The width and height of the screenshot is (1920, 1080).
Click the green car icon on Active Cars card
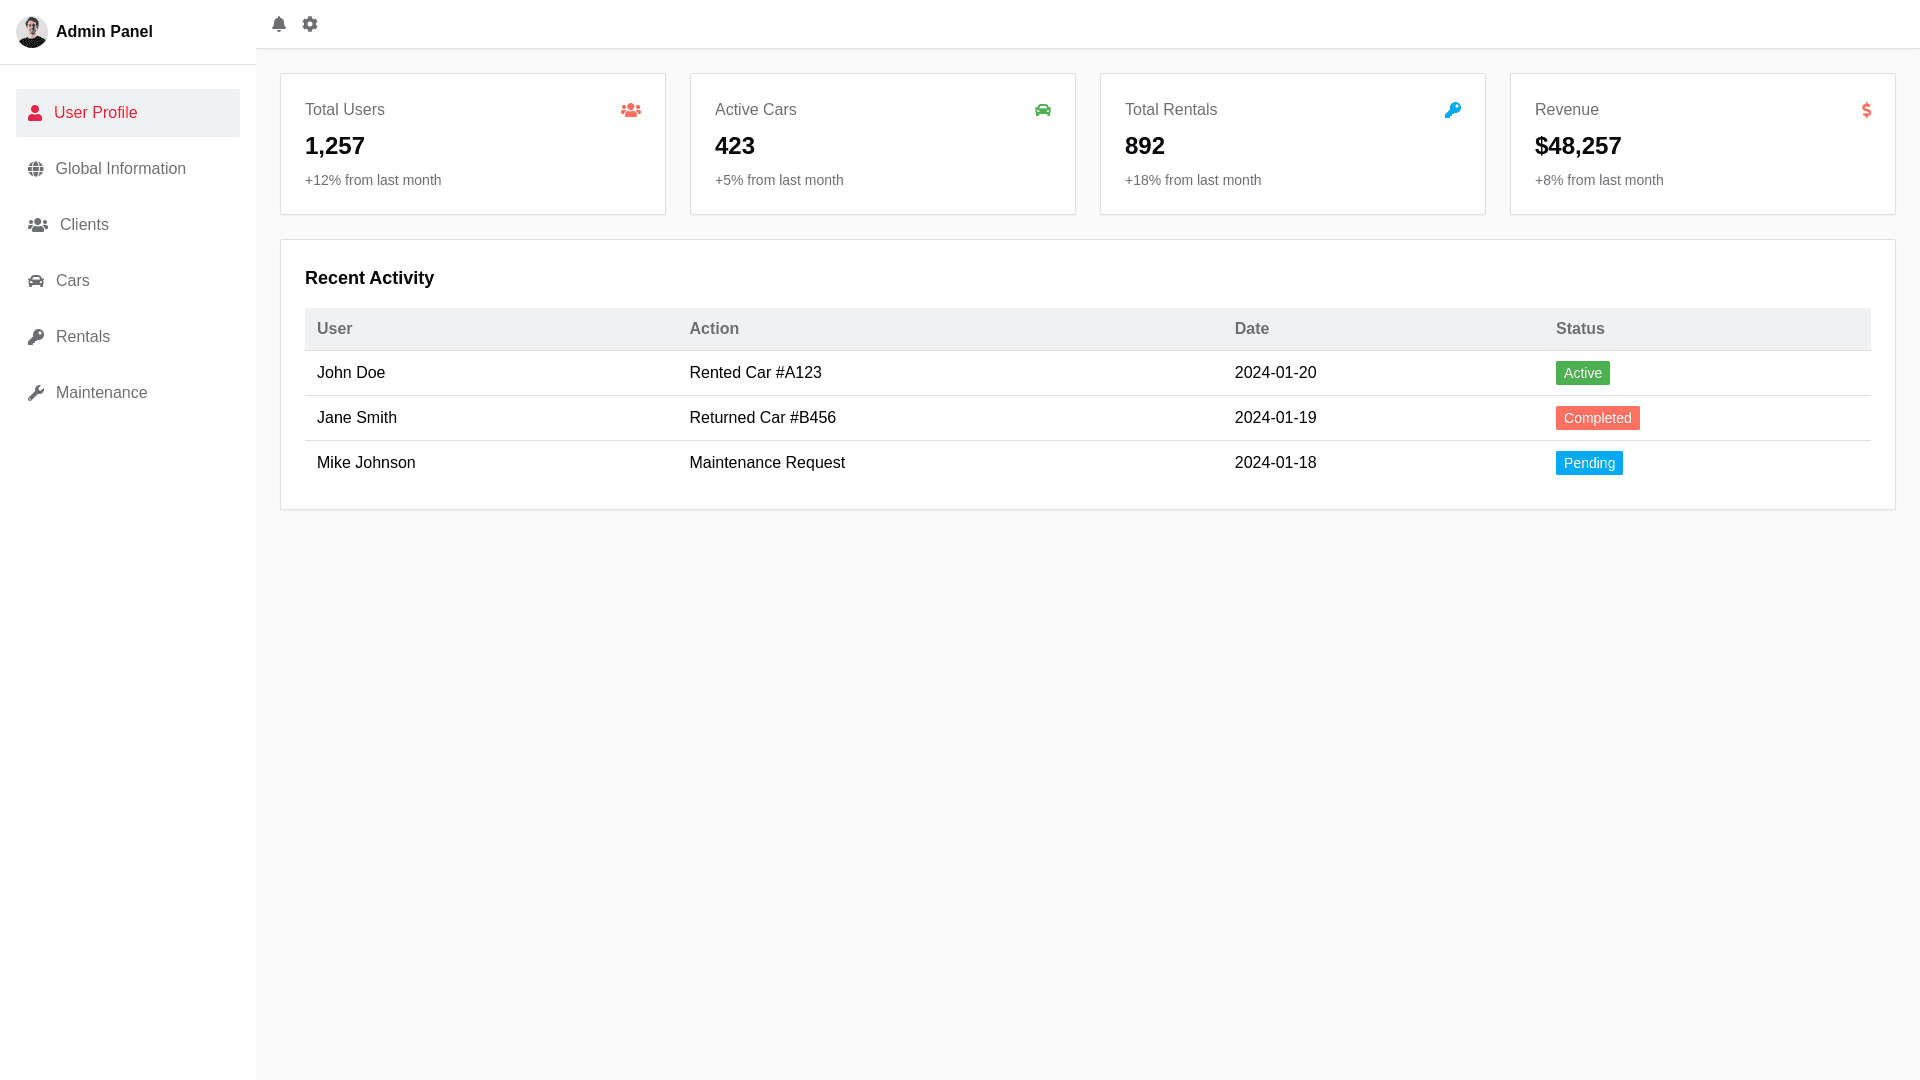point(1043,110)
